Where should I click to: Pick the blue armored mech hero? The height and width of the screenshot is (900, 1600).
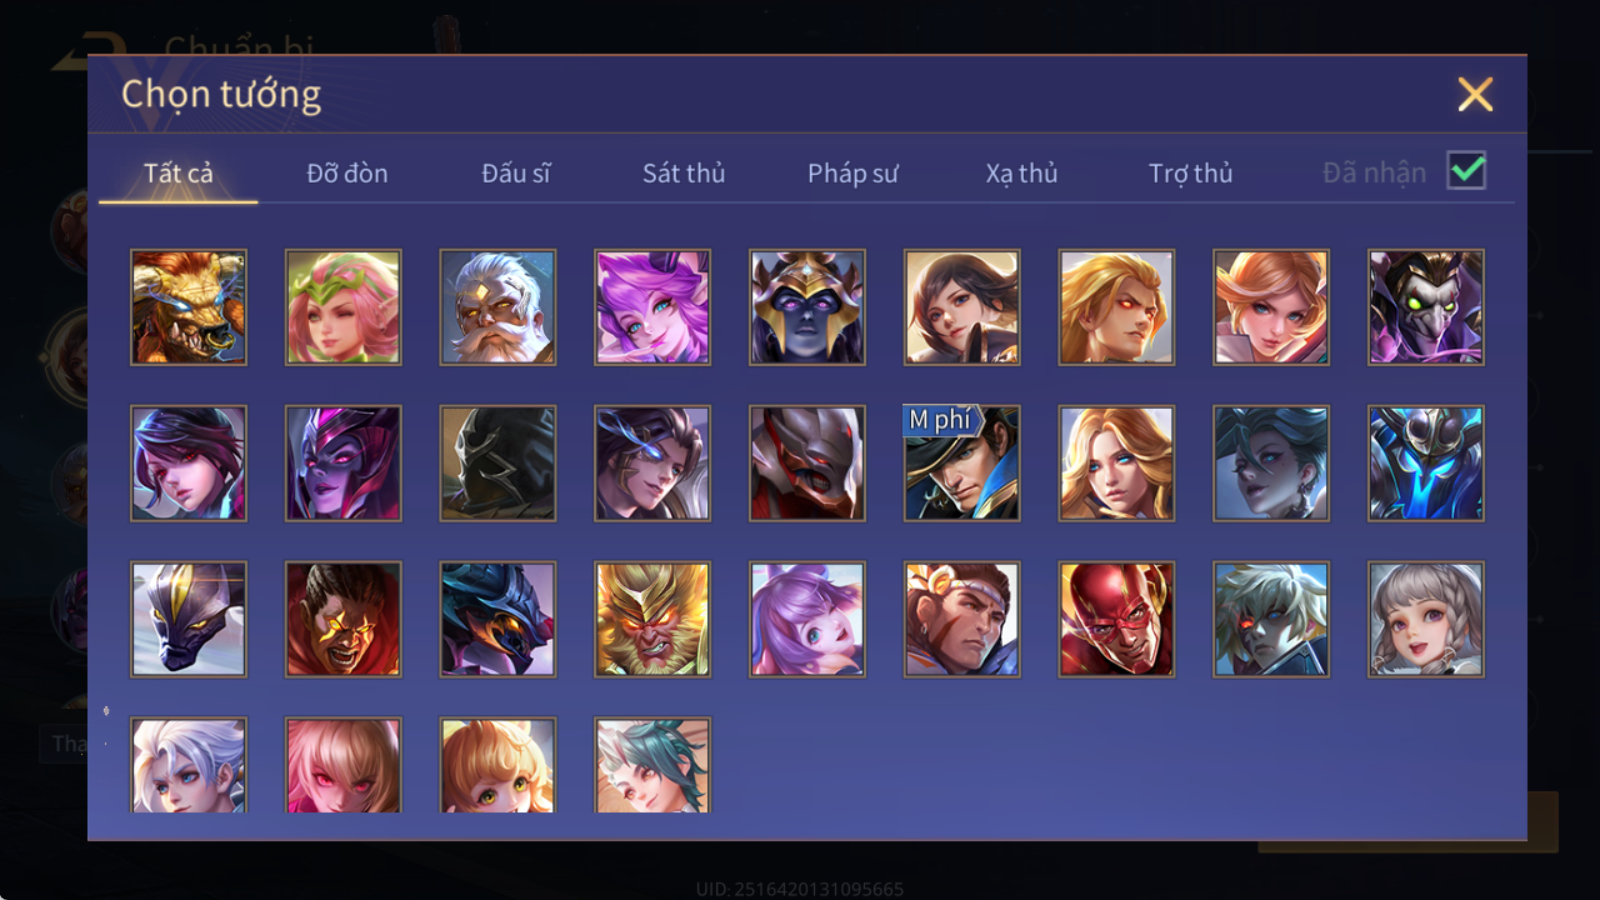point(1426,463)
